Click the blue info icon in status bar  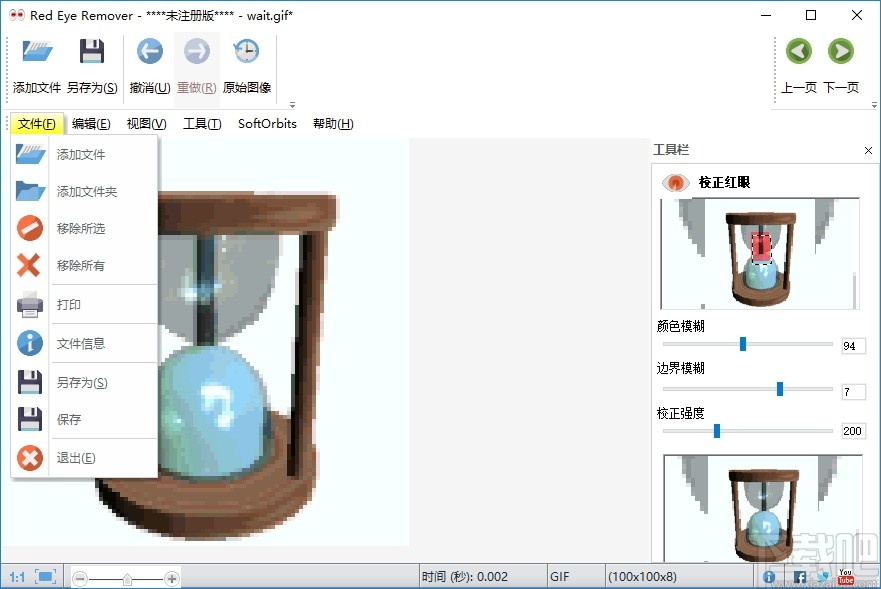[x=768, y=577]
